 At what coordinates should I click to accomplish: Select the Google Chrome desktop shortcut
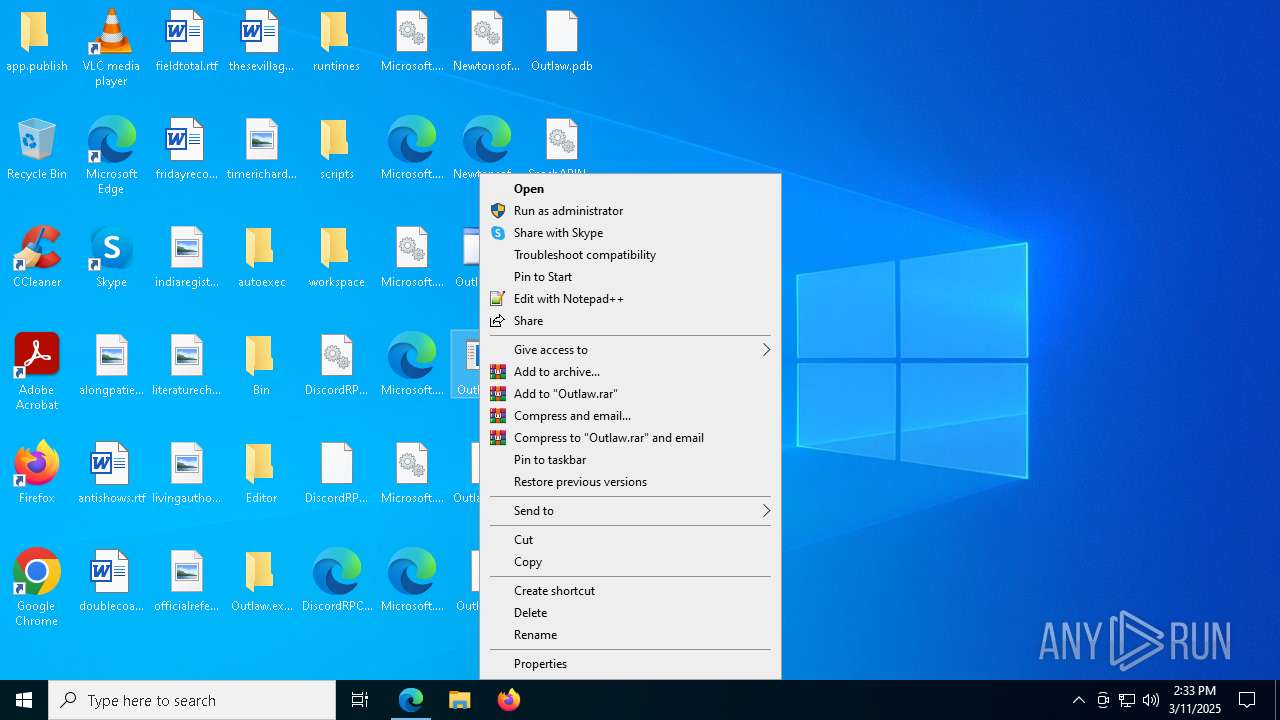click(36, 572)
